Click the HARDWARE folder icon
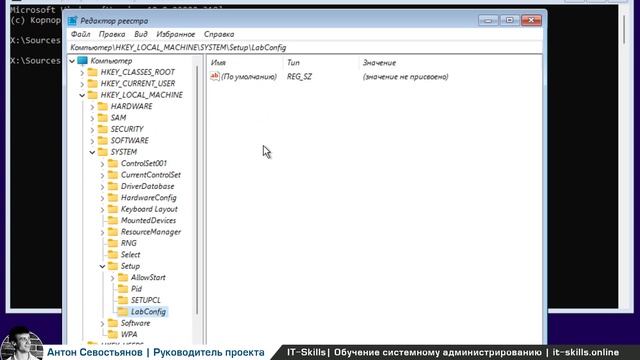Viewport: 640px width, 360px height. coord(103,106)
